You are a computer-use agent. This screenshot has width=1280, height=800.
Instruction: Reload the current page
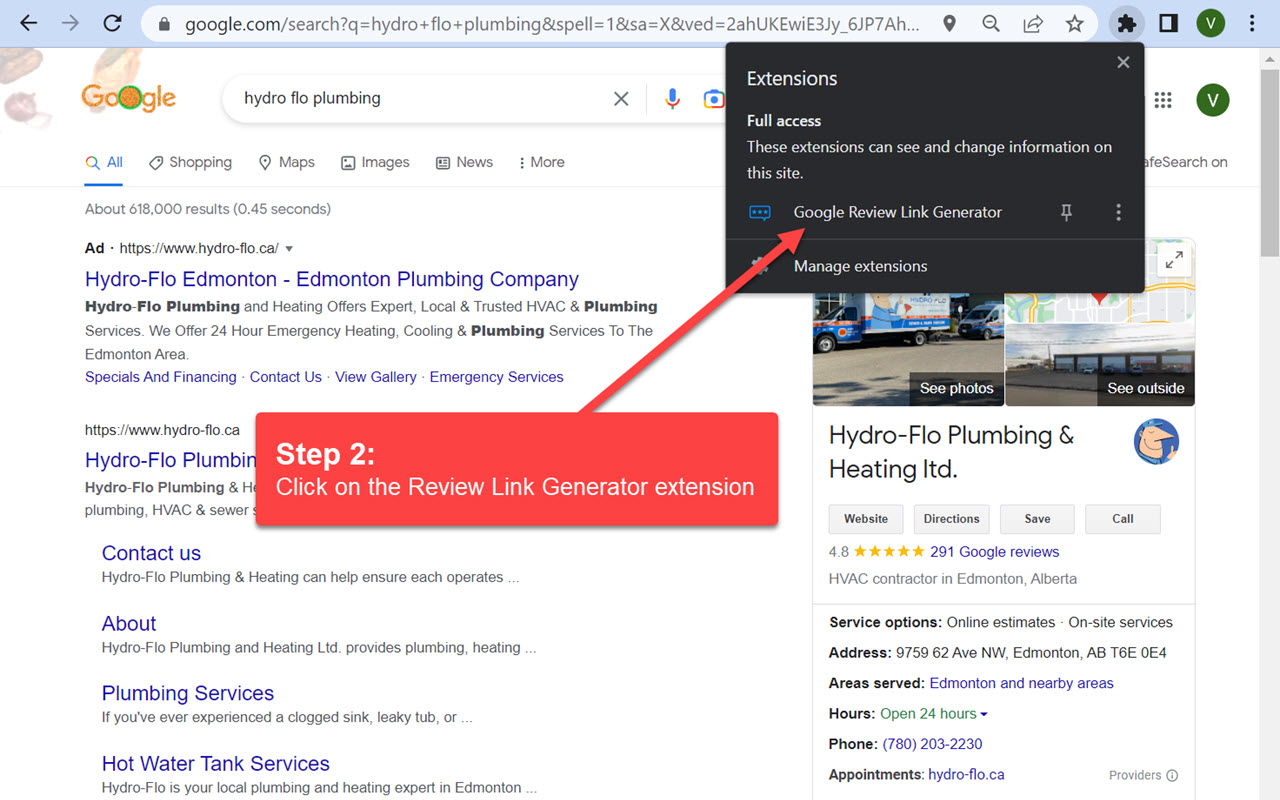pos(112,22)
